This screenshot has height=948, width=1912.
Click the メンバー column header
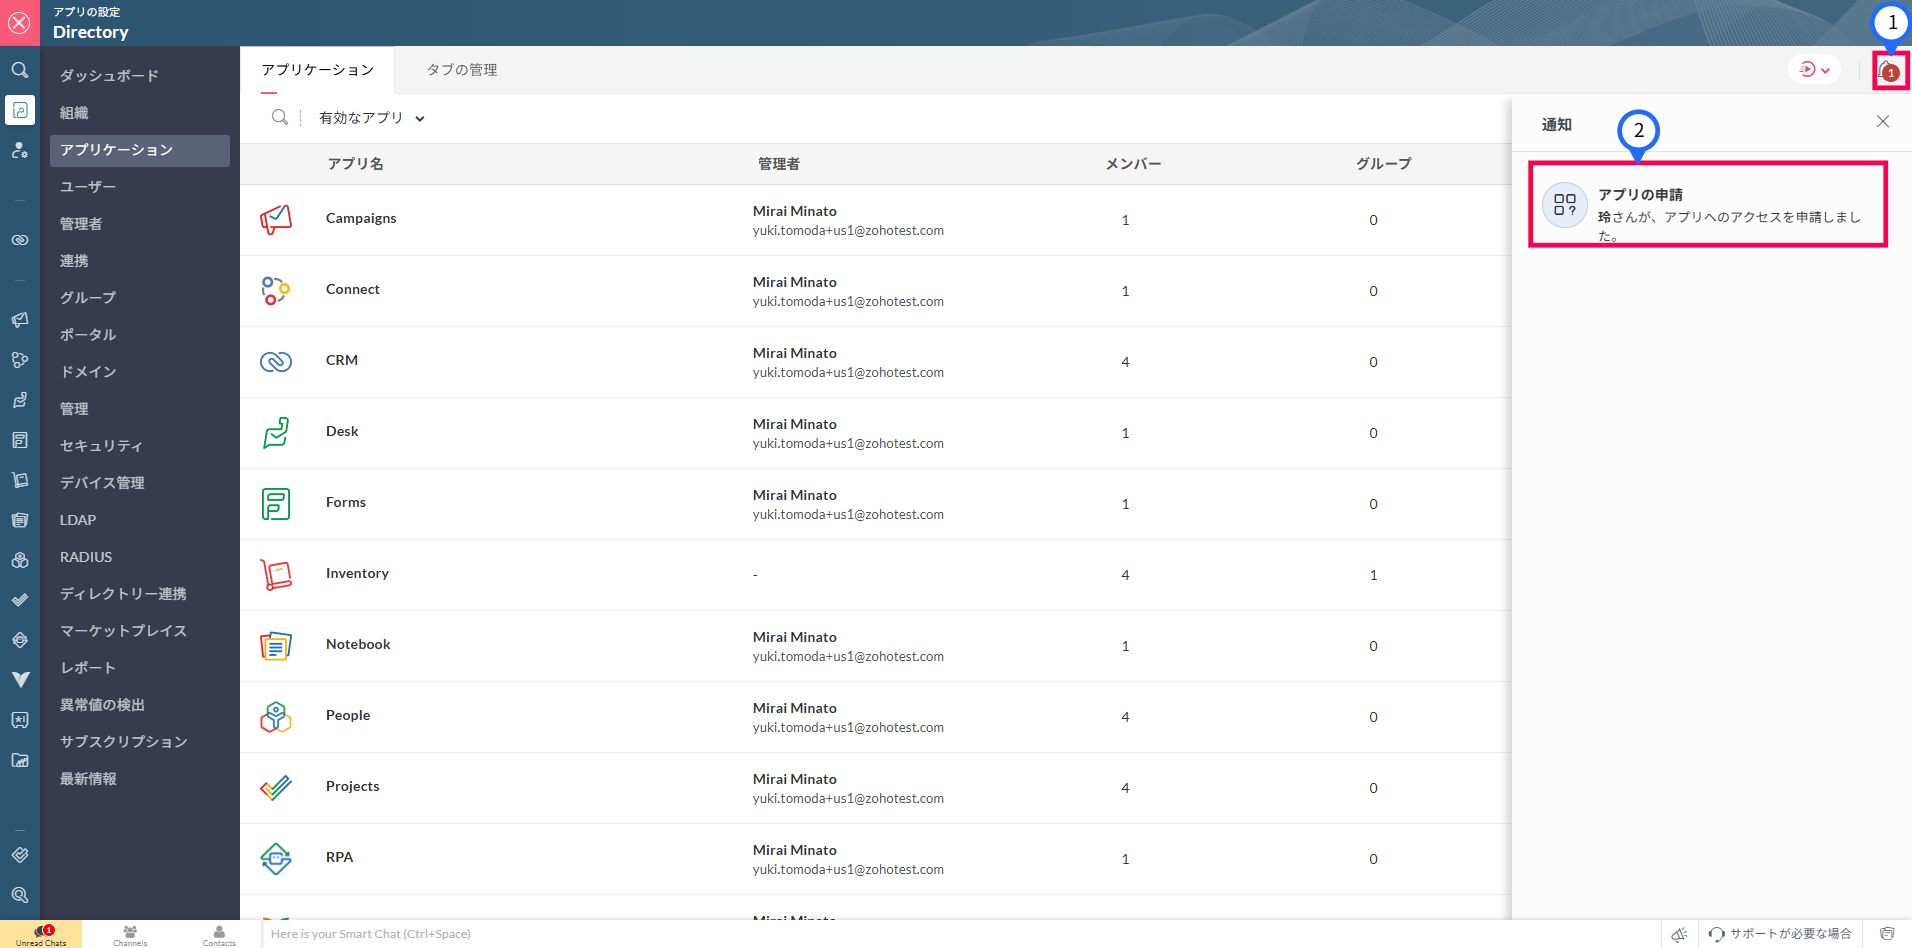(x=1133, y=164)
